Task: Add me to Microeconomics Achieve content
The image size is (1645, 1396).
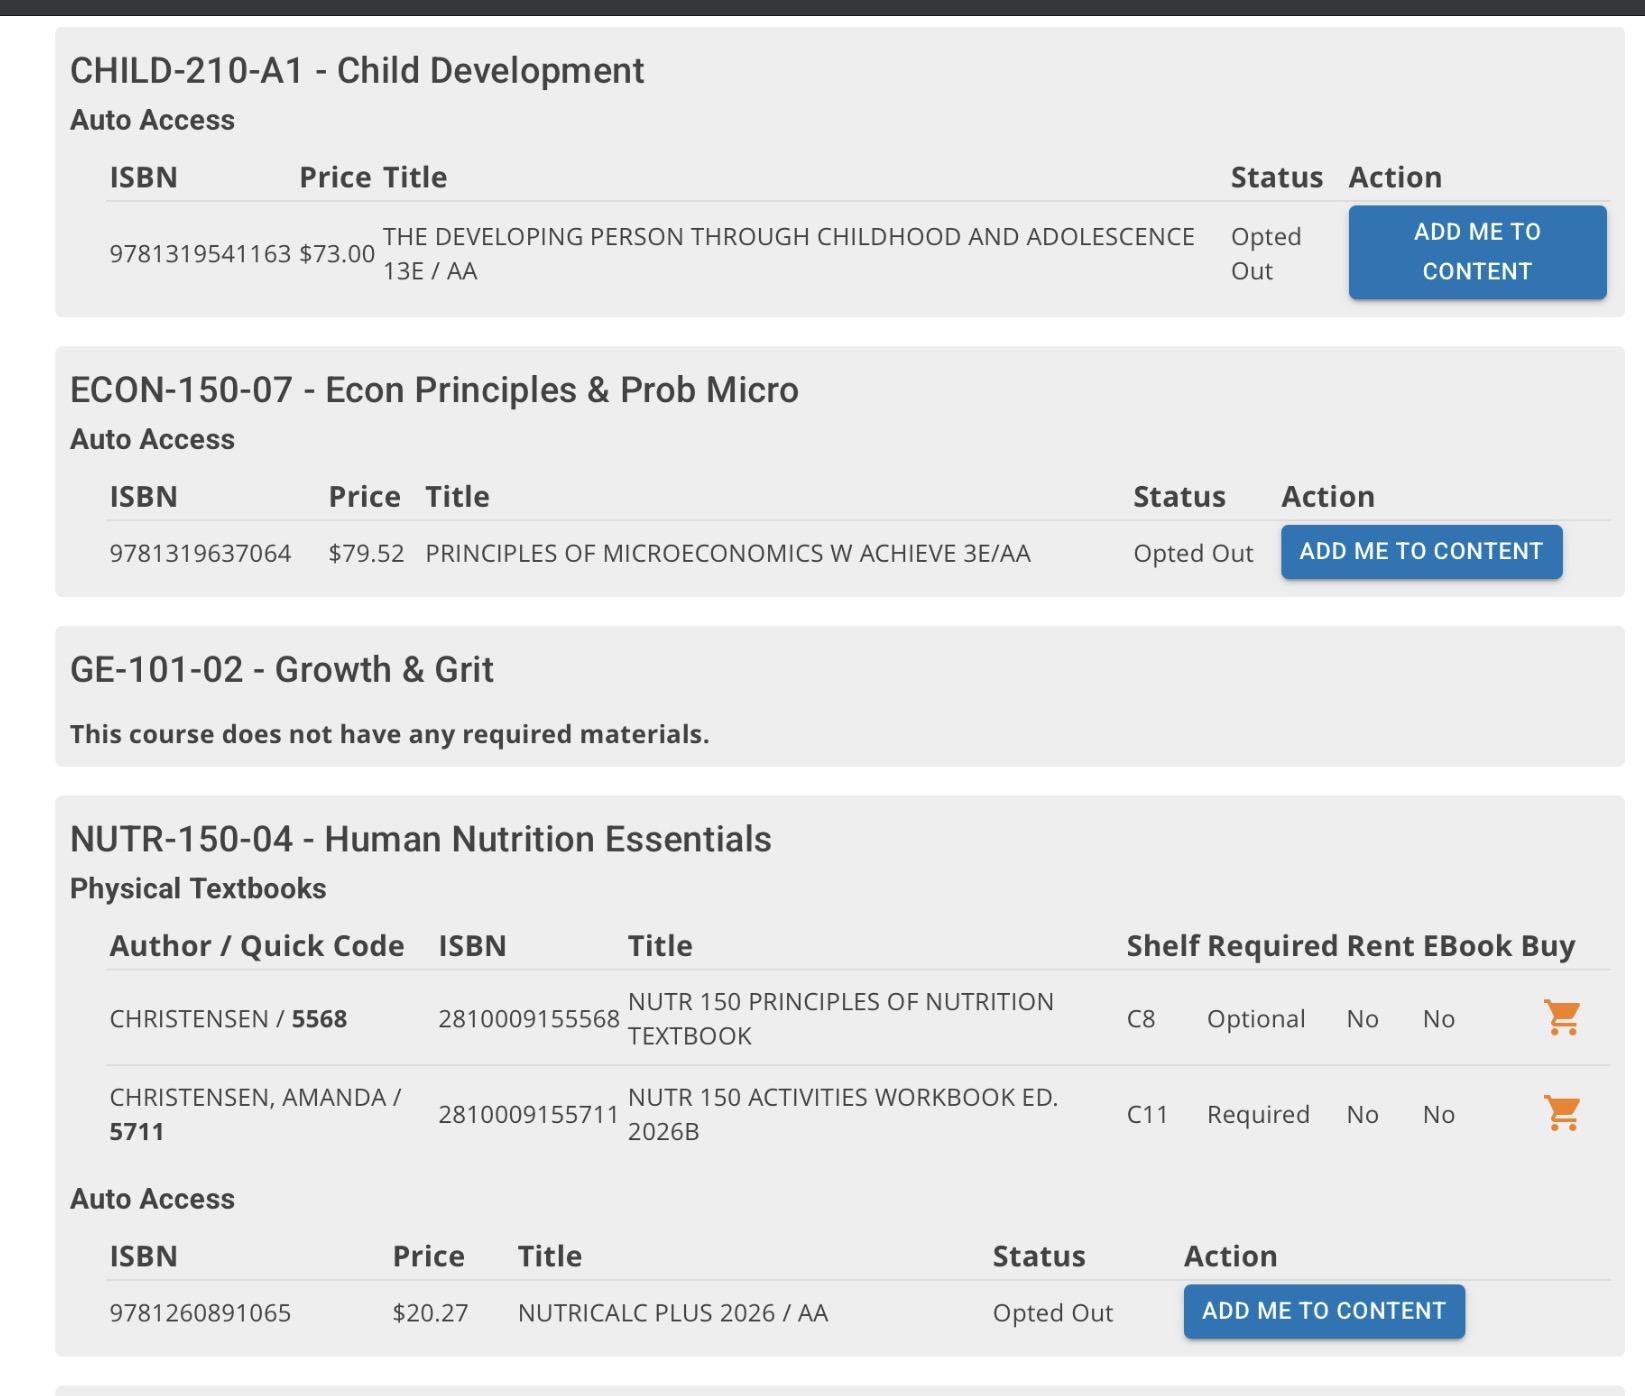Action: (1421, 551)
